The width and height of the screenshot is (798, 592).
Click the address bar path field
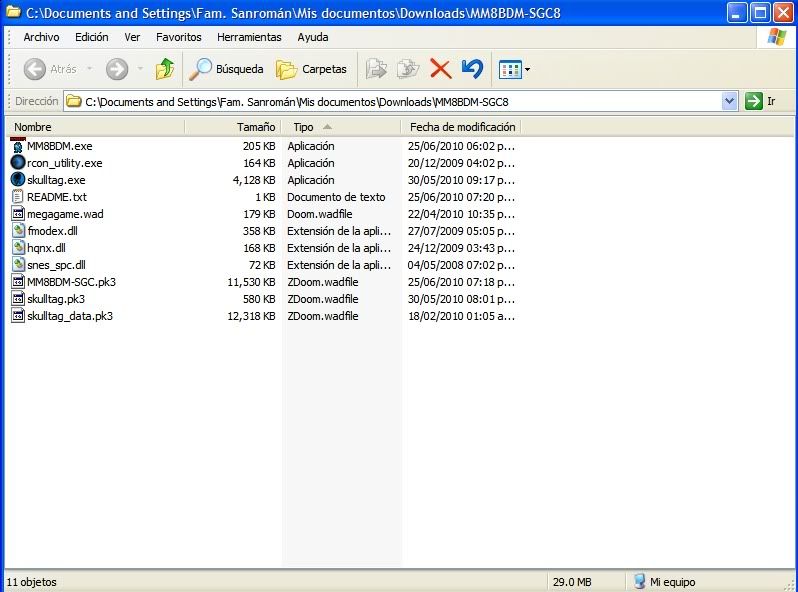(400, 101)
